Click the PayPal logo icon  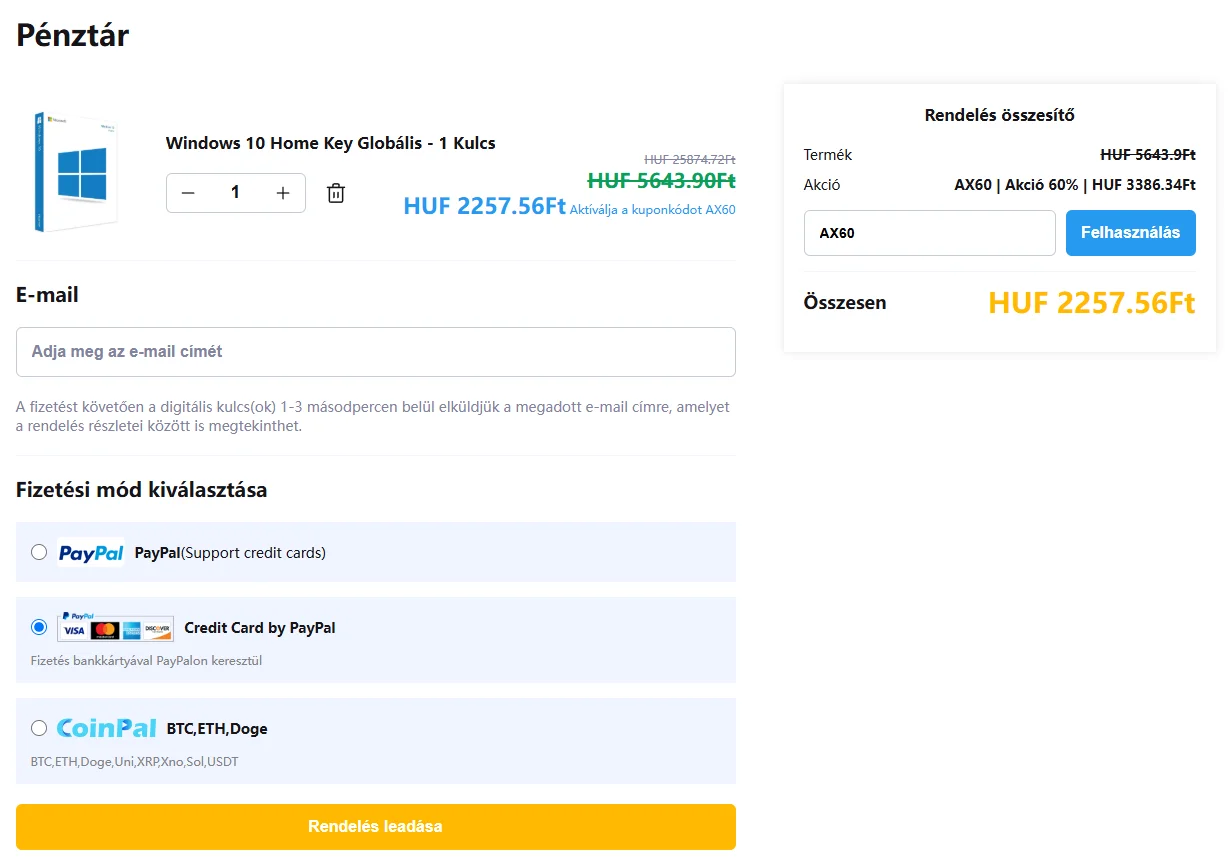pyautogui.click(x=91, y=552)
